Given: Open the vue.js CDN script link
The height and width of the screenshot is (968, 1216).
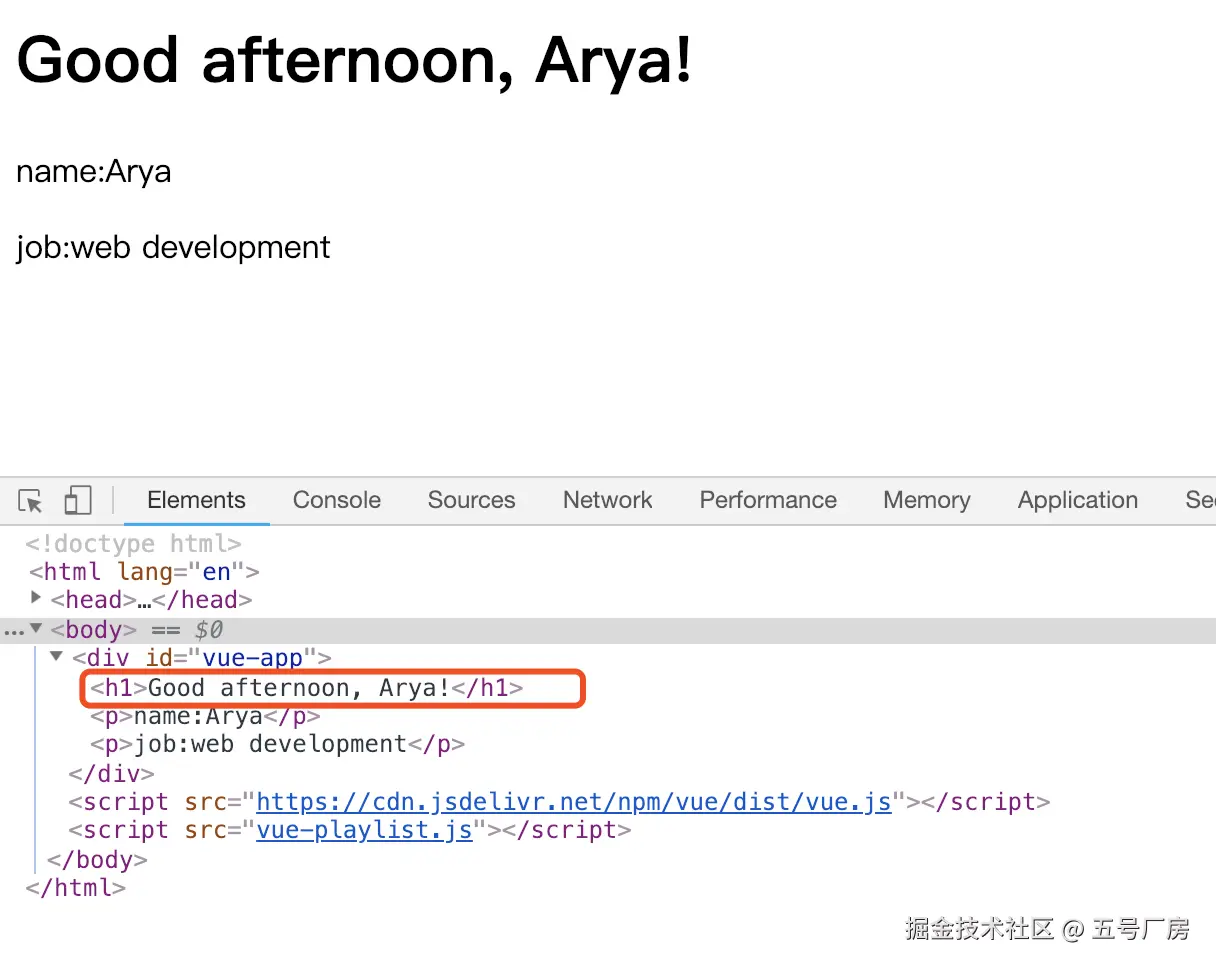Looking at the screenshot, I should tap(574, 802).
